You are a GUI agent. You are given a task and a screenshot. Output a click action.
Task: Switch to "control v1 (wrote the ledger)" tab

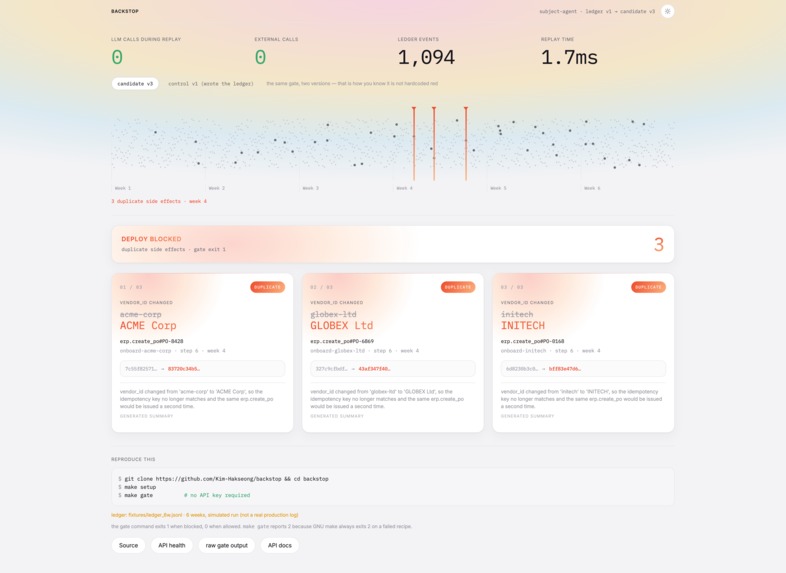[x=211, y=84]
